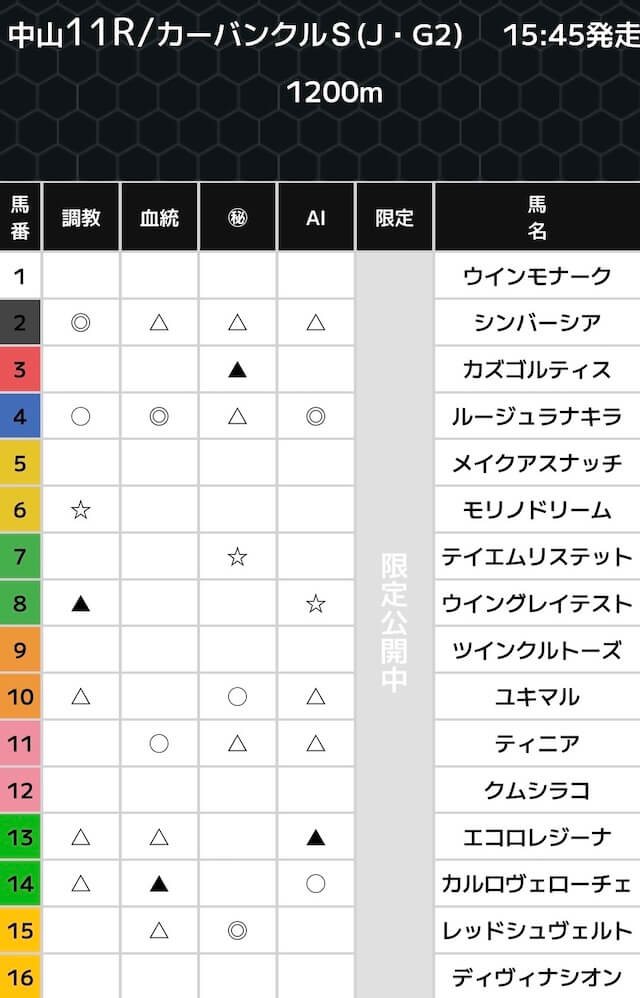640x998 pixels.
Task: Click the black triangle in Kazugoltis's ㊙ cell
Action: (237, 369)
